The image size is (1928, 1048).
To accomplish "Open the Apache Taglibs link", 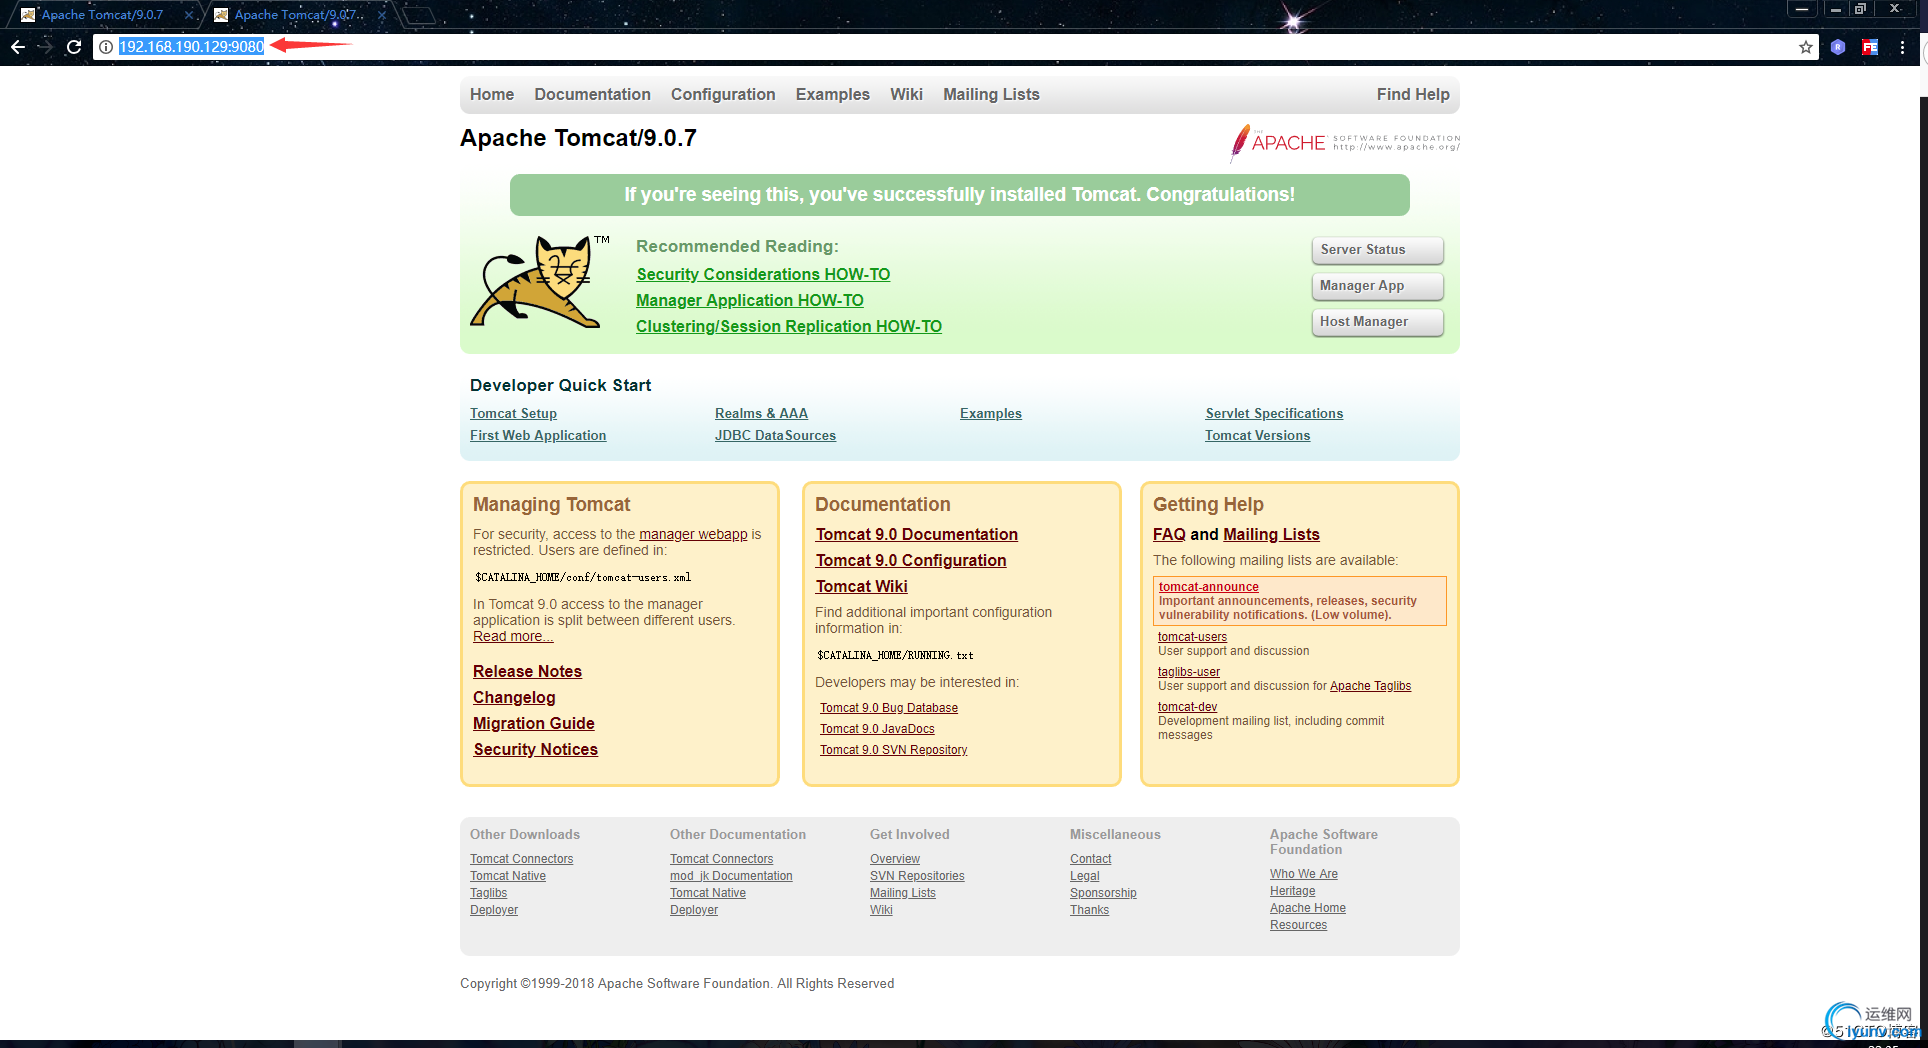I will (1370, 686).
